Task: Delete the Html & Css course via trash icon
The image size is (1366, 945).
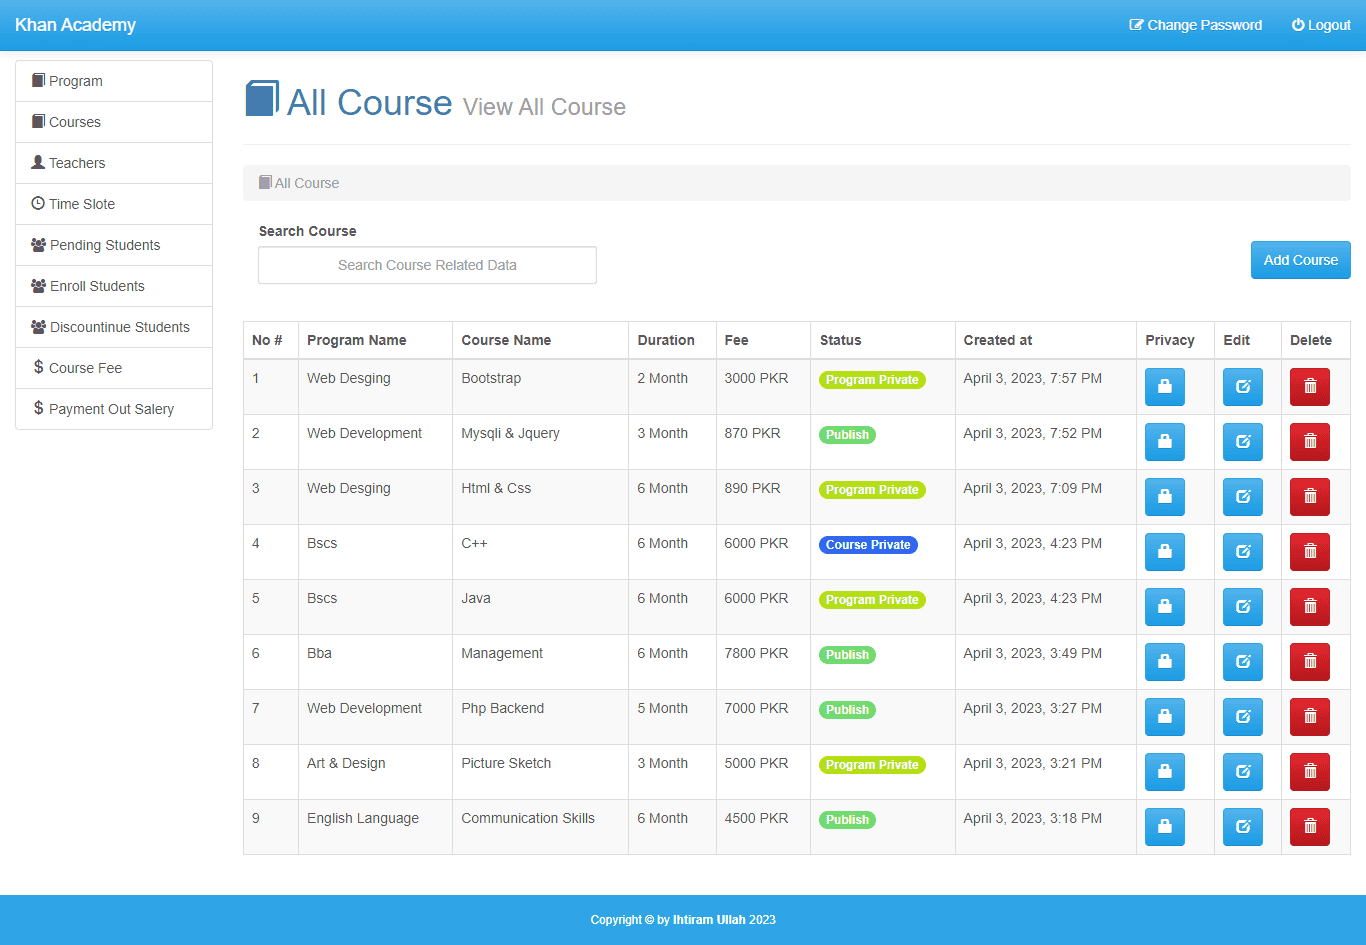Action: (x=1309, y=497)
